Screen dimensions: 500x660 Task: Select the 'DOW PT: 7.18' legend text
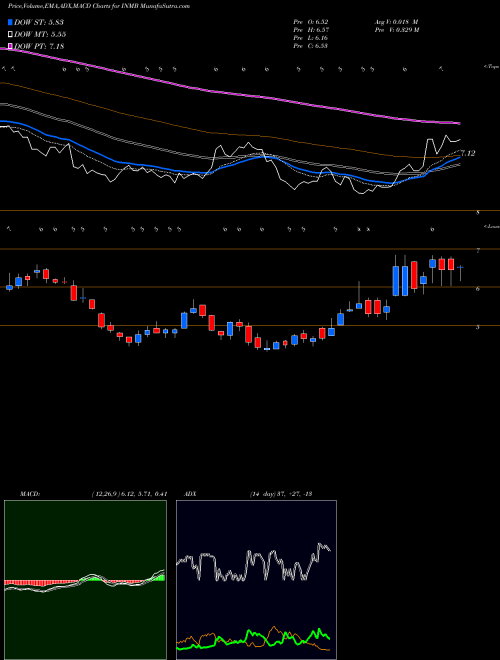pyautogui.click(x=39, y=46)
